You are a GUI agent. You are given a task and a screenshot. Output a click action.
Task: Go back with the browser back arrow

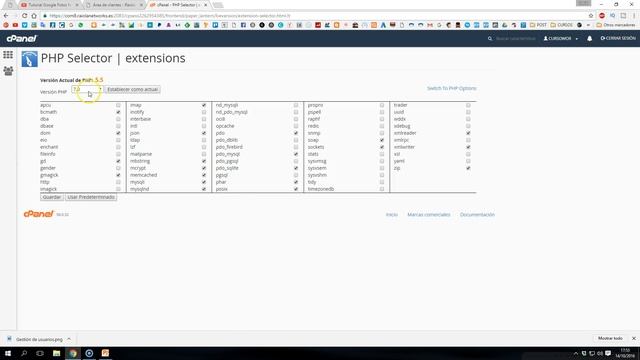(6, 16)
